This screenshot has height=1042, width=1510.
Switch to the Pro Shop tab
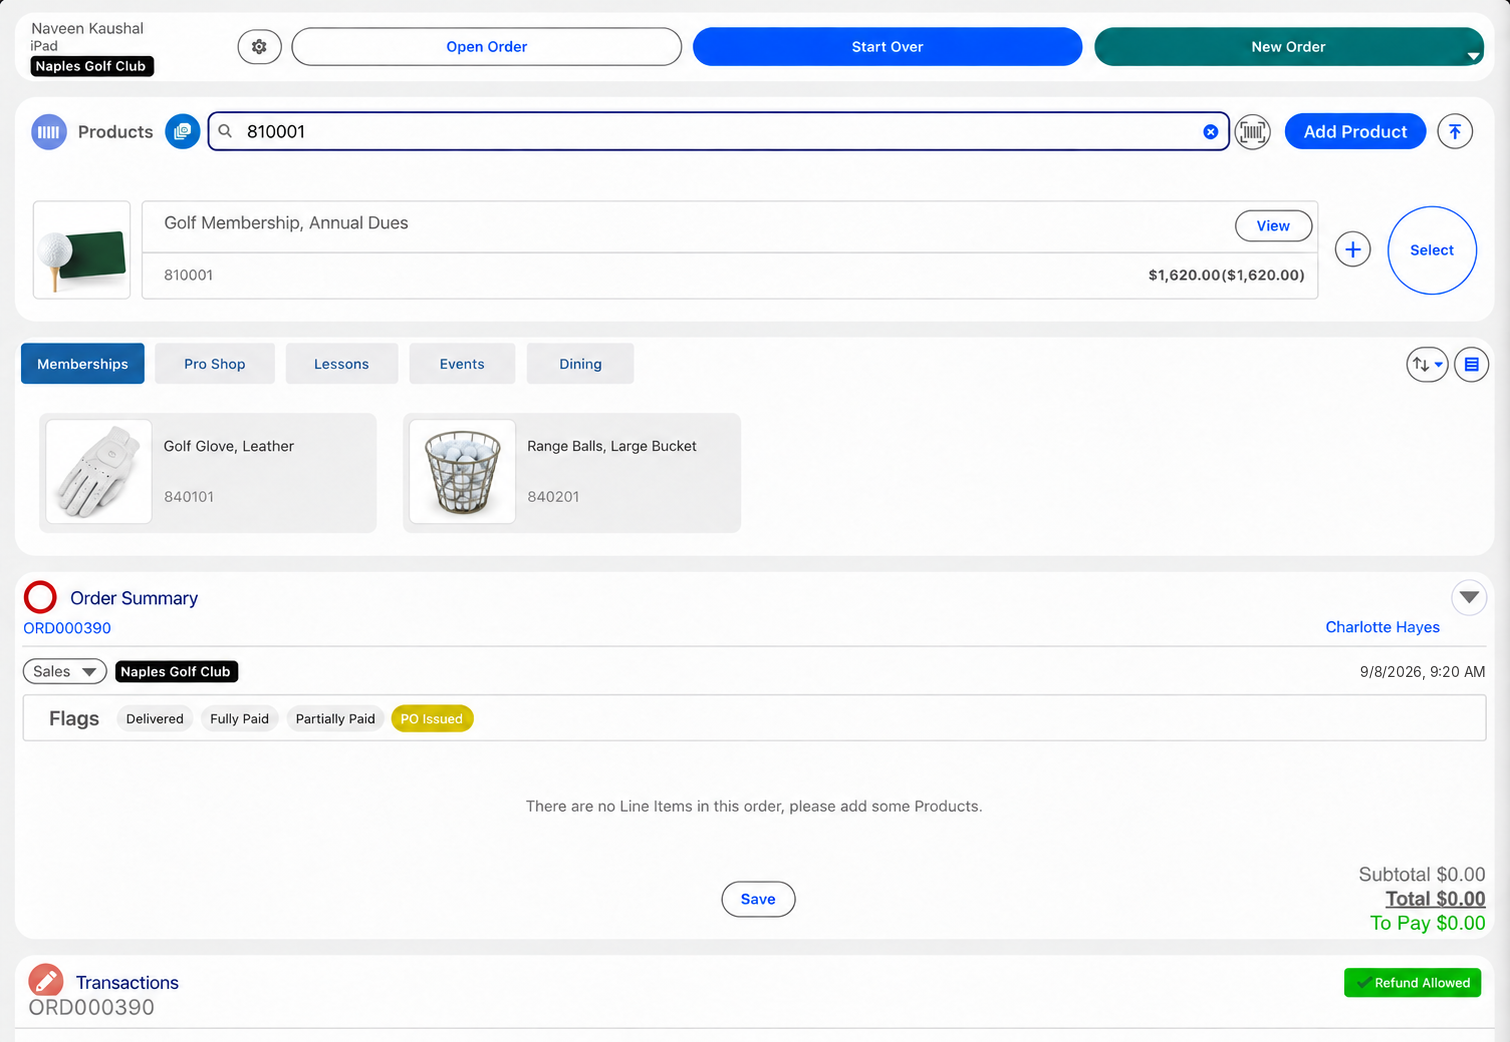tap(215, 364)
